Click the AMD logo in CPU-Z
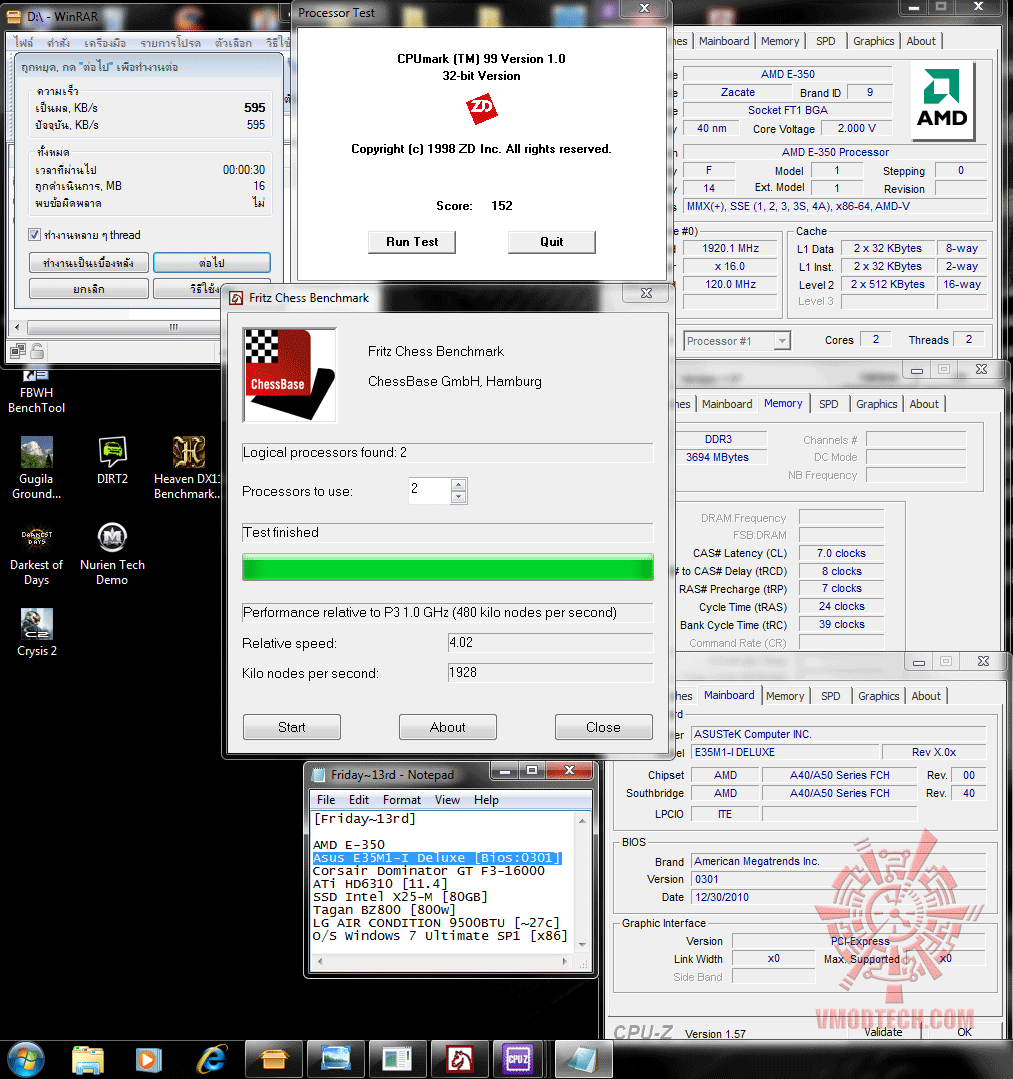The height and width of the screenshot is (1079, 1013). click(941, 101)
